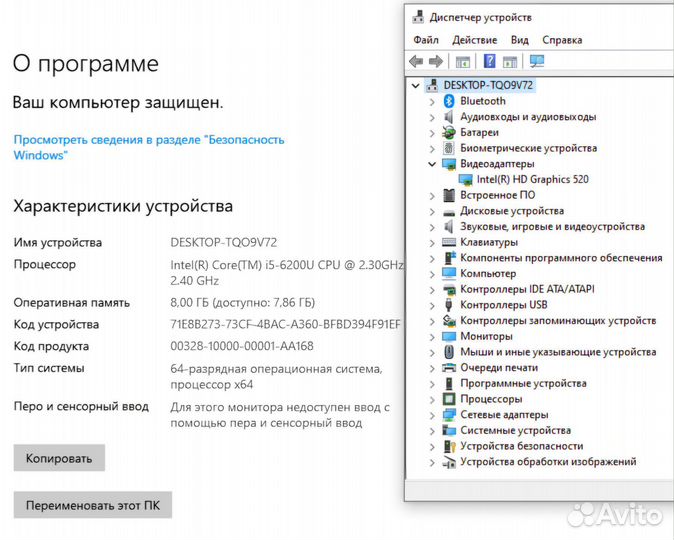The height and width of the screenshot is (540, 674).
Task: Click the drive icon beside Дисковые устройства
Action: [449, 212]
